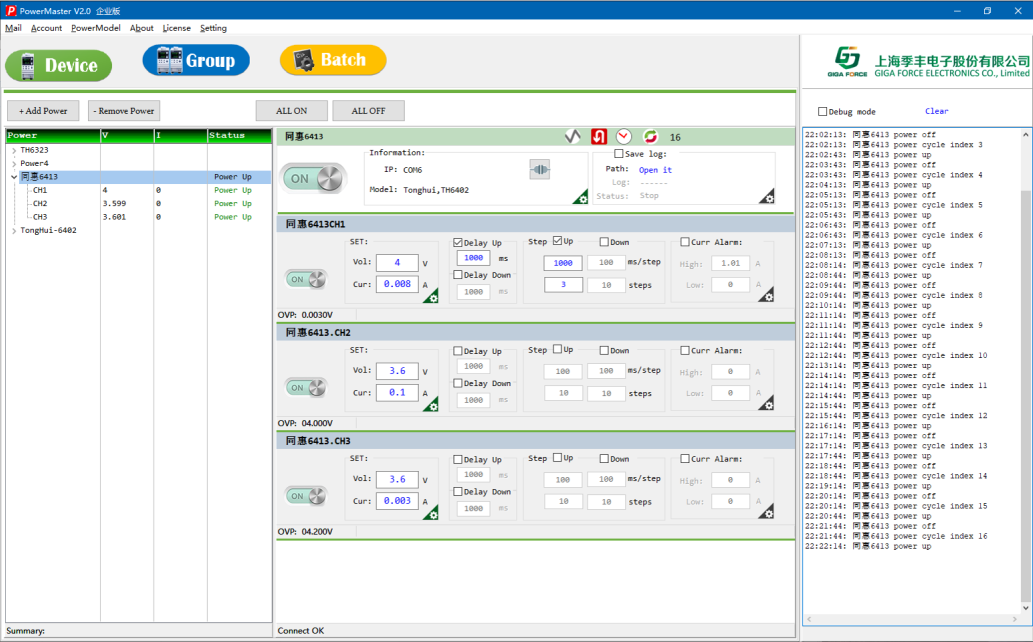Toggle the CH2 ON switch
The width and height of the screenshot is (1033, 642).
[306, 388]
